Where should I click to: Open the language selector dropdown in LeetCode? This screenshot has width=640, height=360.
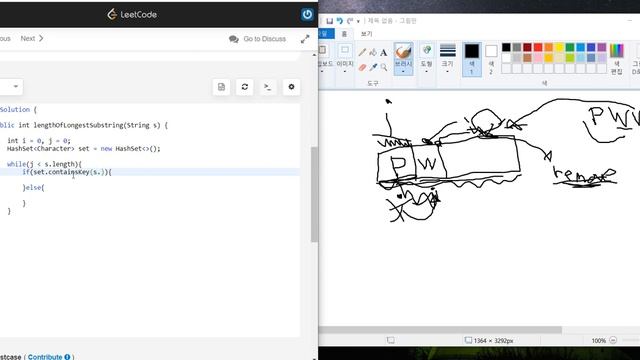click(x=11, y=87)
